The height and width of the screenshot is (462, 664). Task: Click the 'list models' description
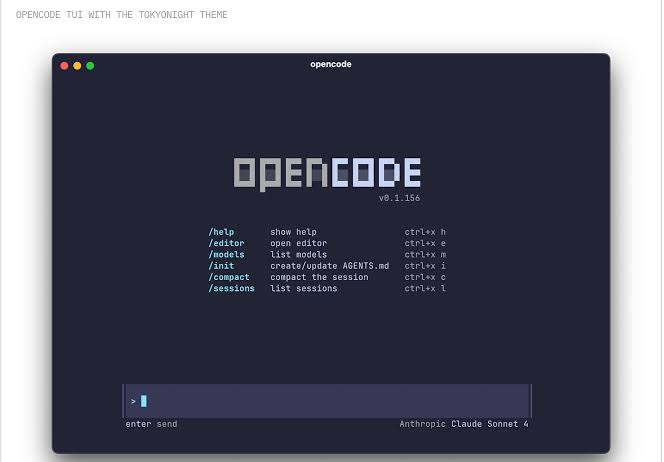pyautogui.click(x=299, y=255)
